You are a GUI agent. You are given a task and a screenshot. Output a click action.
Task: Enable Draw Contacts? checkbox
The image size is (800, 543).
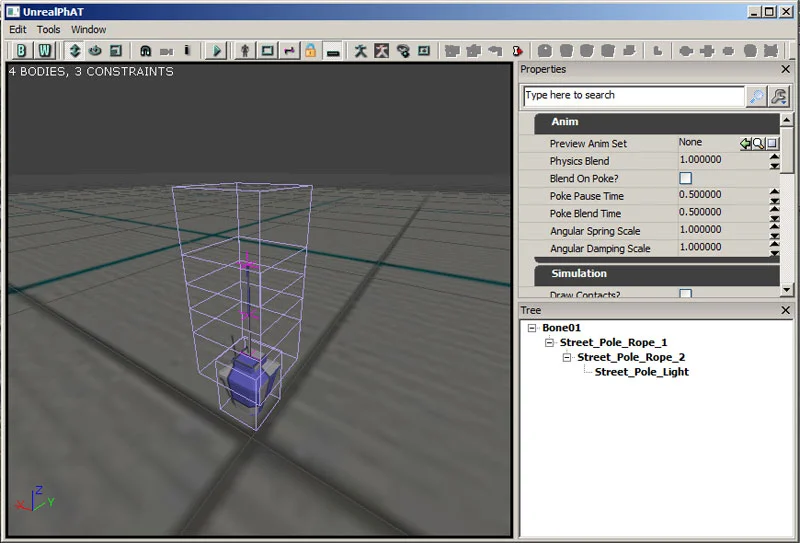[685, 293]
